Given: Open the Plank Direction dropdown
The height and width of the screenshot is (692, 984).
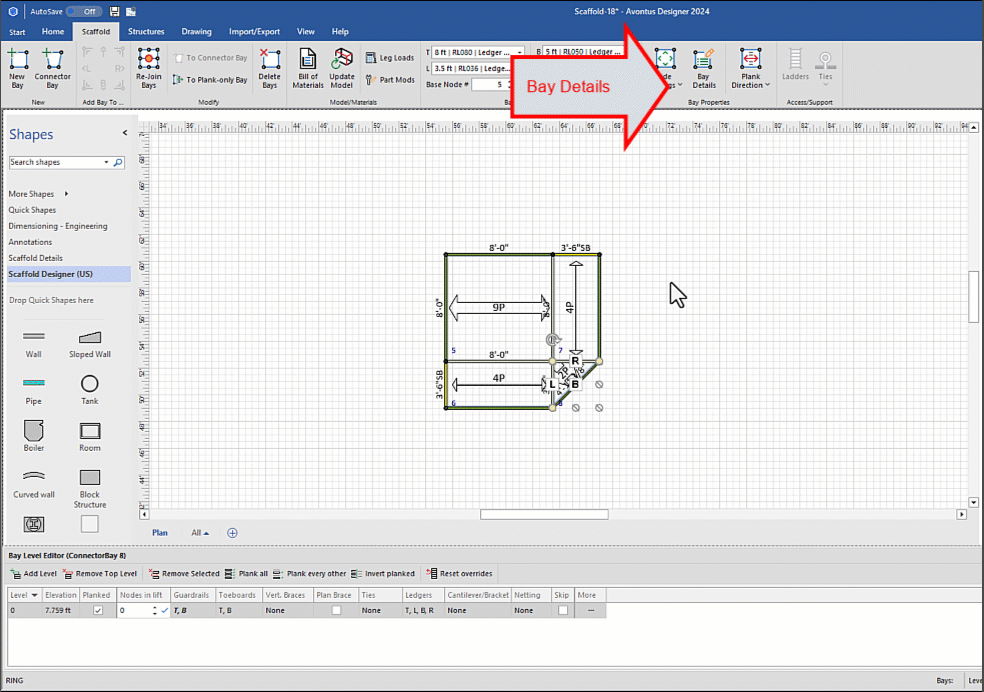Looking at the screenshot, I should coord(751,68).
